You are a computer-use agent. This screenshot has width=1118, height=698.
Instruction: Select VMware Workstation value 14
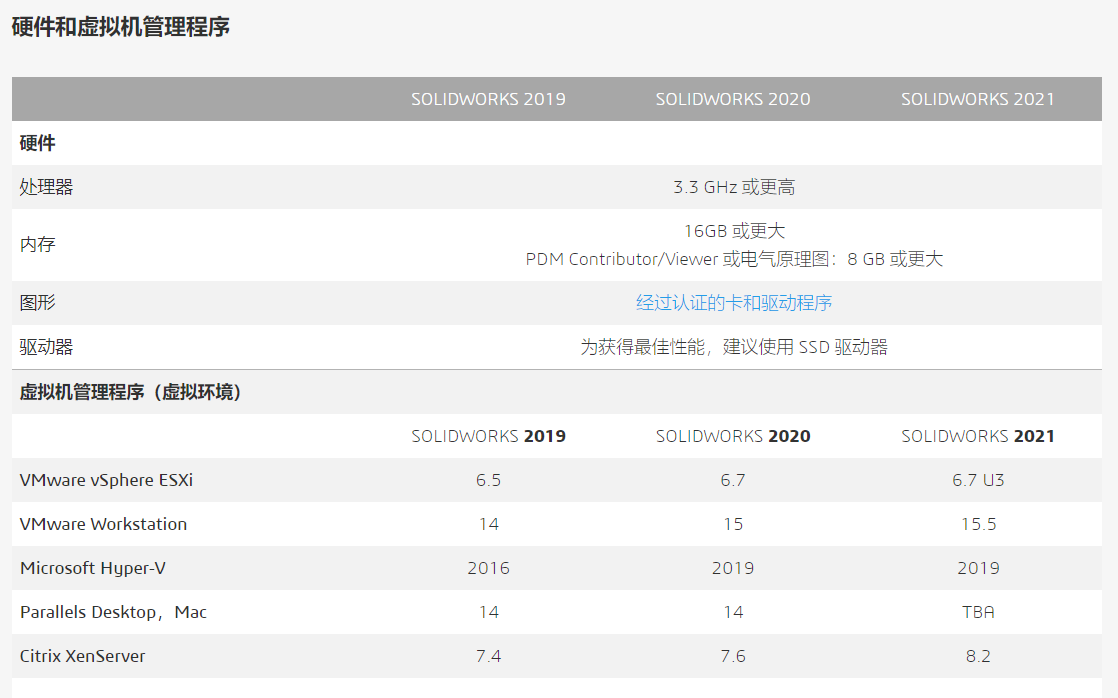pos(488,525)
